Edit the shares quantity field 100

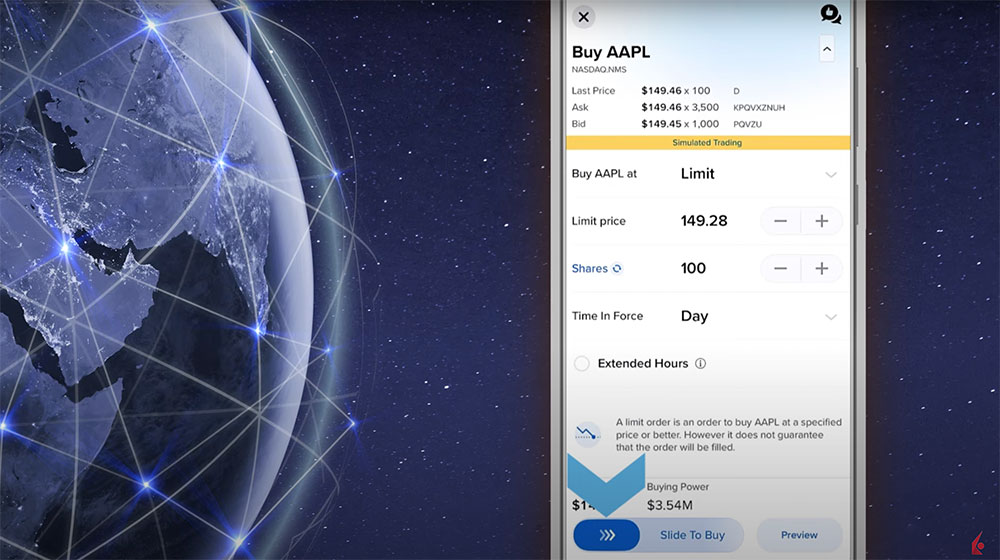(693, 269)
